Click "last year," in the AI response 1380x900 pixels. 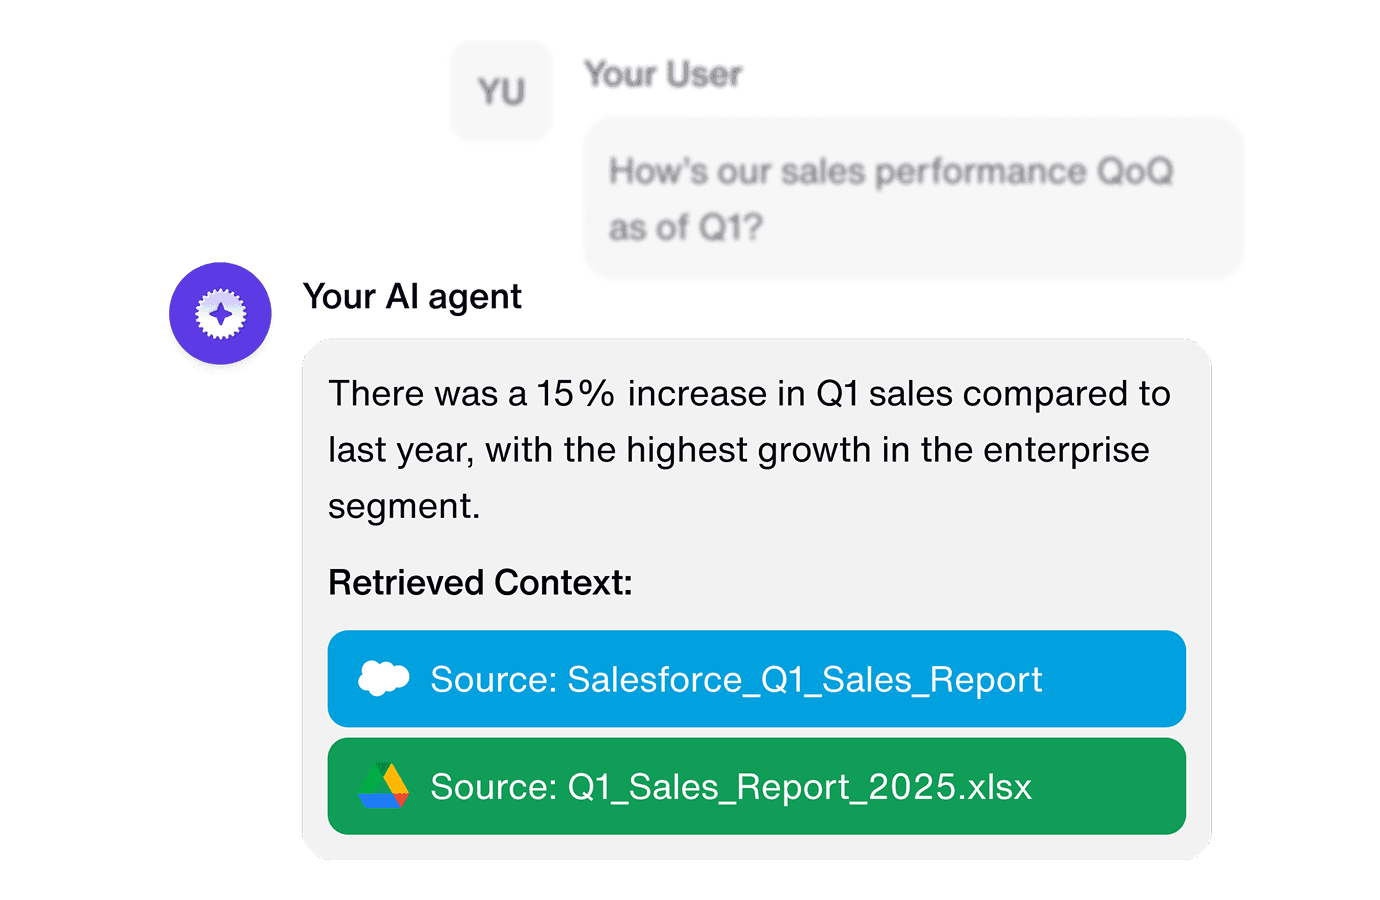[400, 451]
